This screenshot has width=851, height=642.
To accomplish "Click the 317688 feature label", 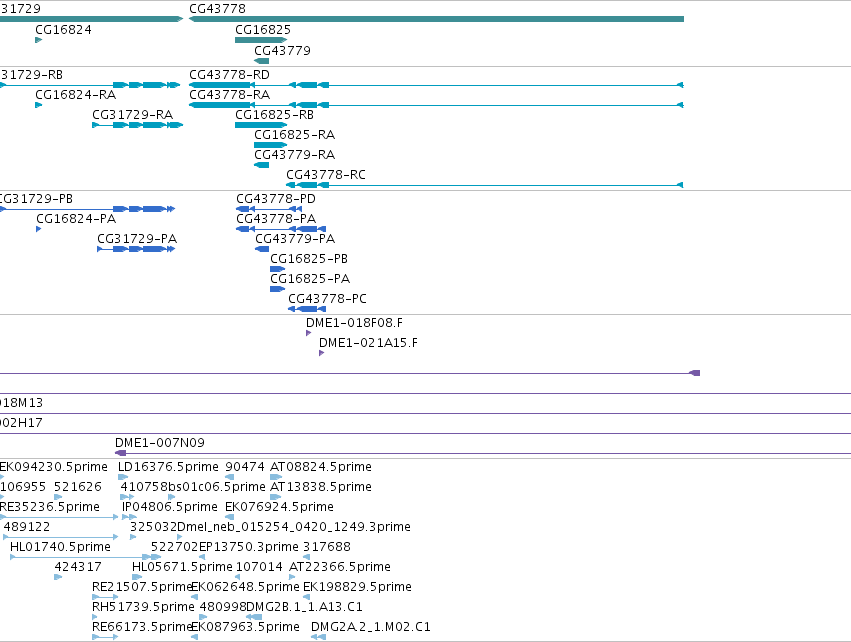I will 327,546.
